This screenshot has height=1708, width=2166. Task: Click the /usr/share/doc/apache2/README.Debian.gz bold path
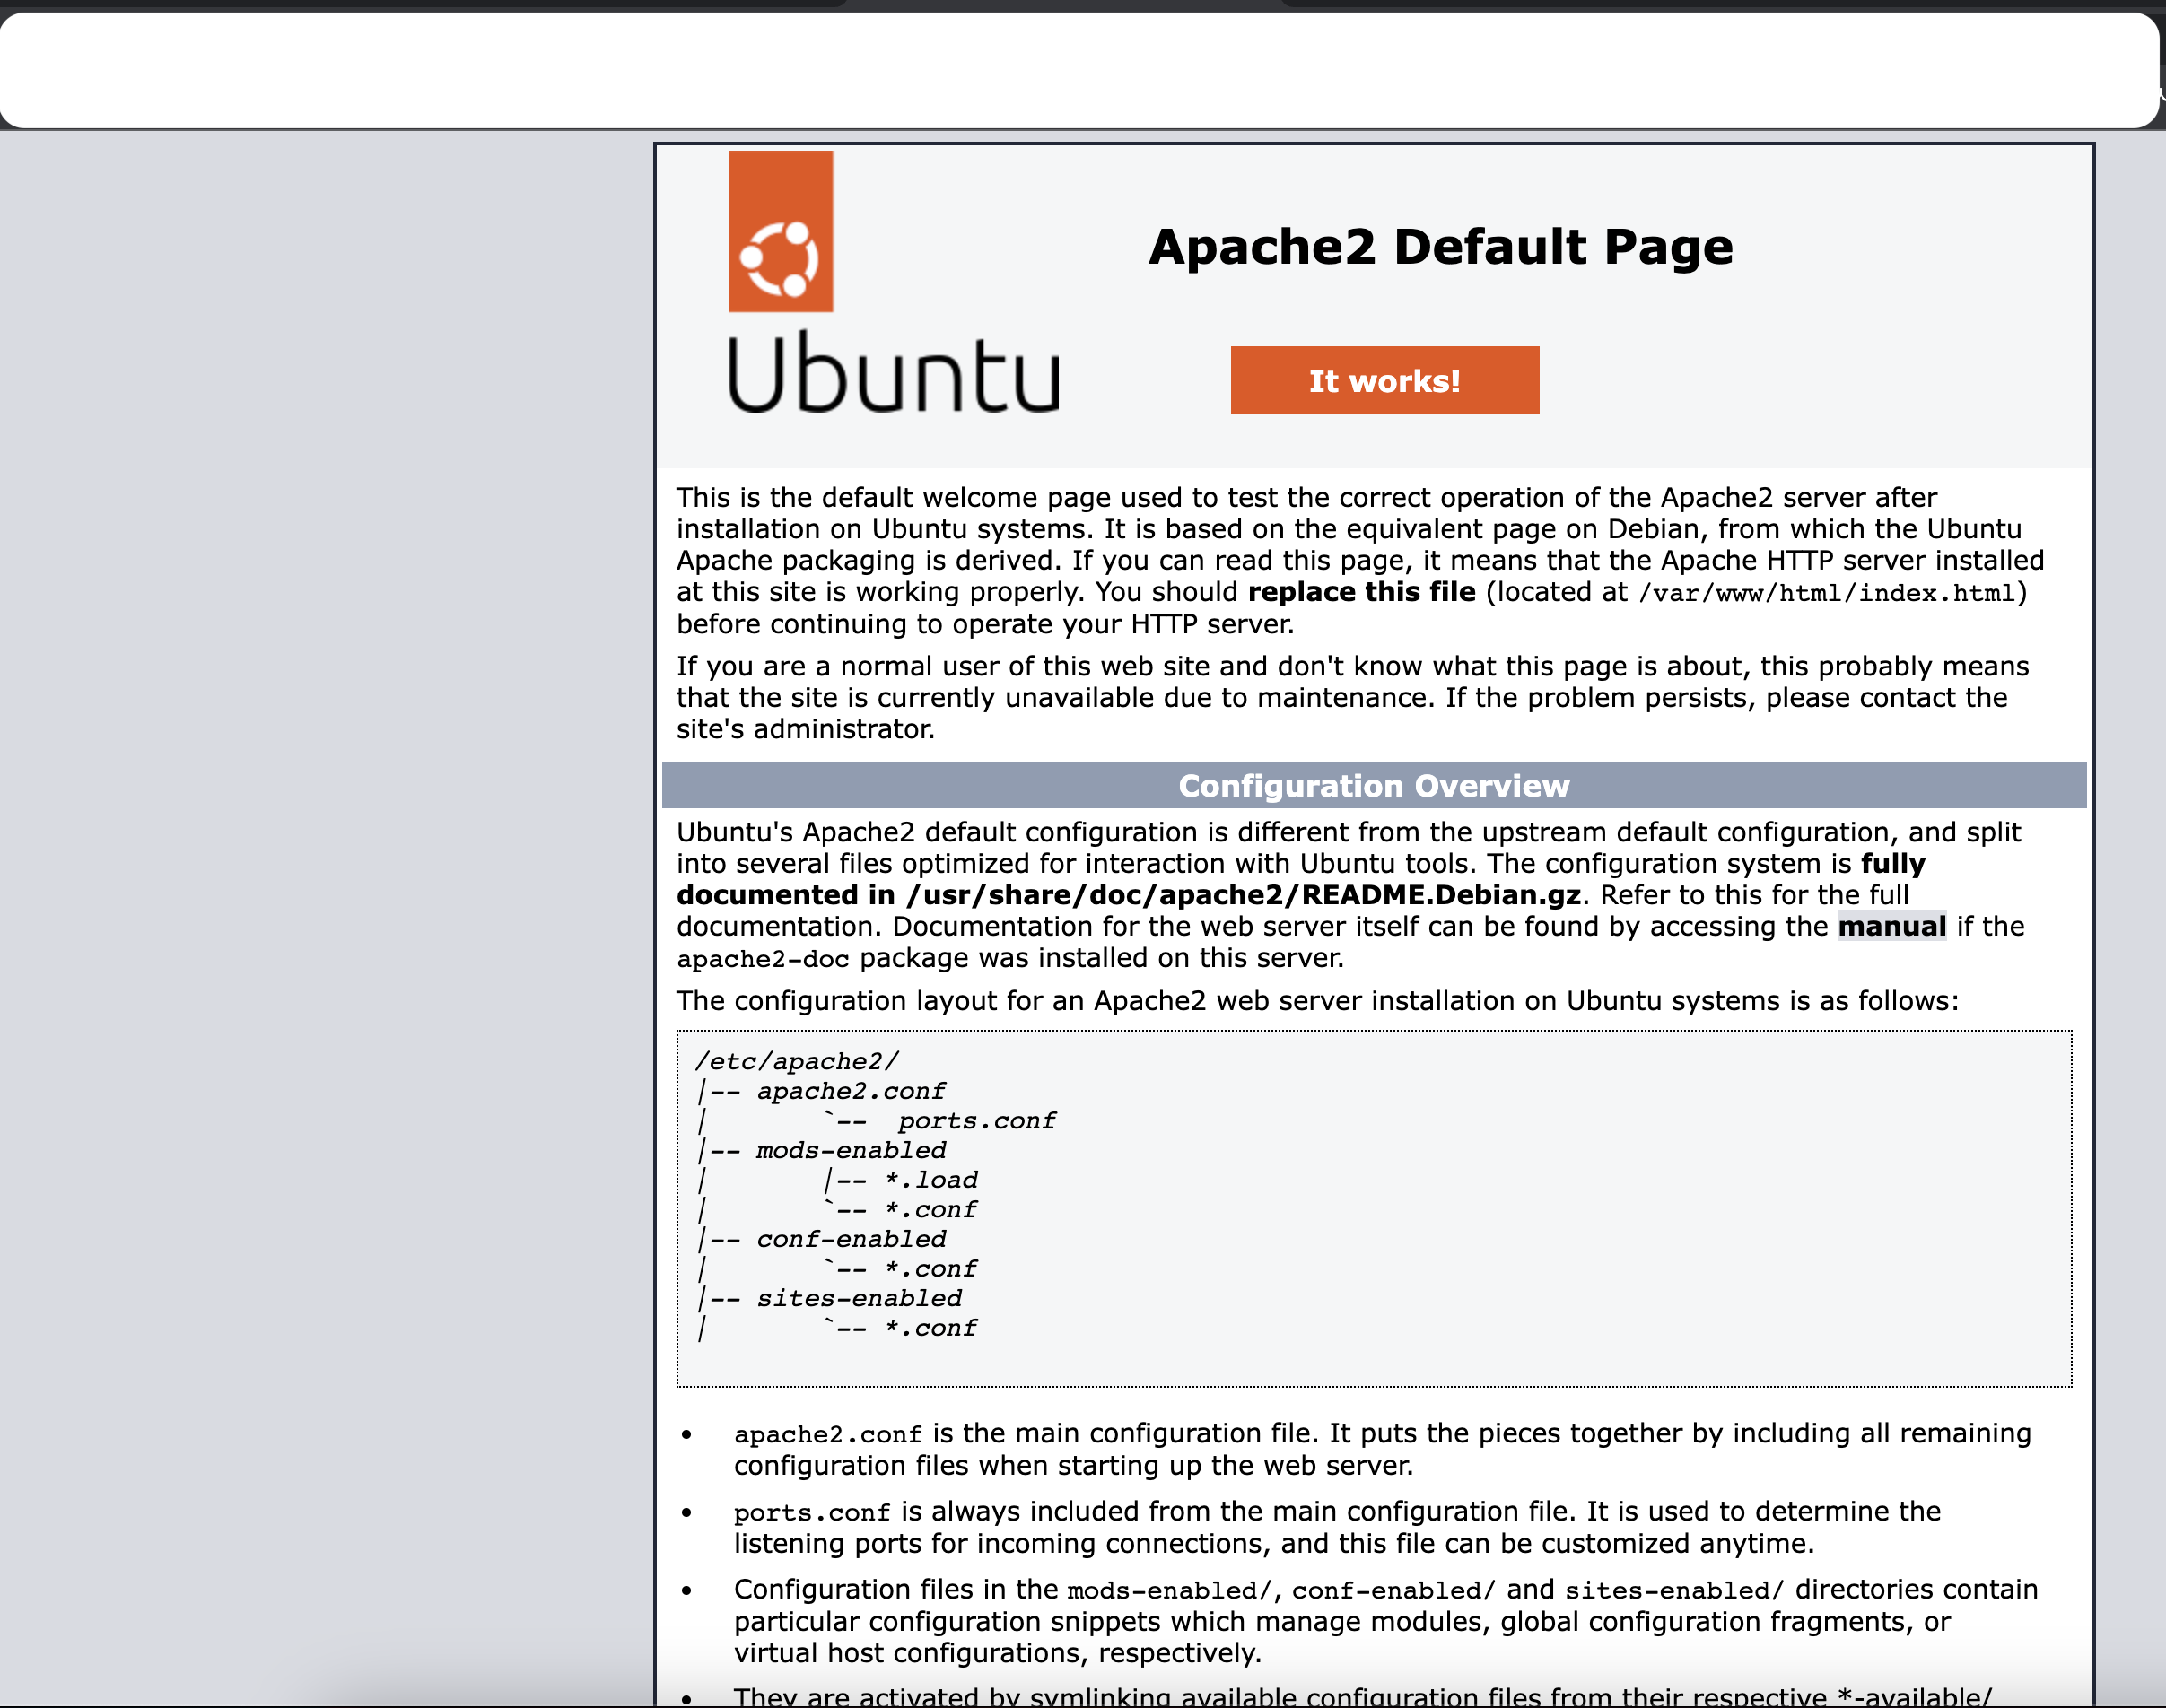coord(1243,895)
